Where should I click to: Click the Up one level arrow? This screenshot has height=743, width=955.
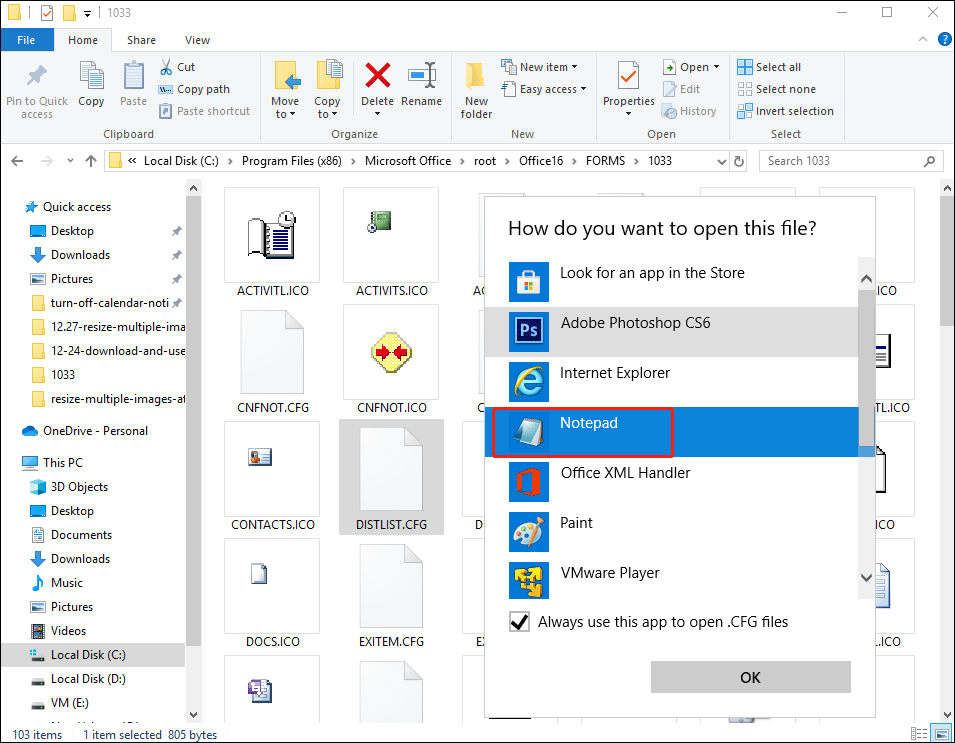point(91,161)
